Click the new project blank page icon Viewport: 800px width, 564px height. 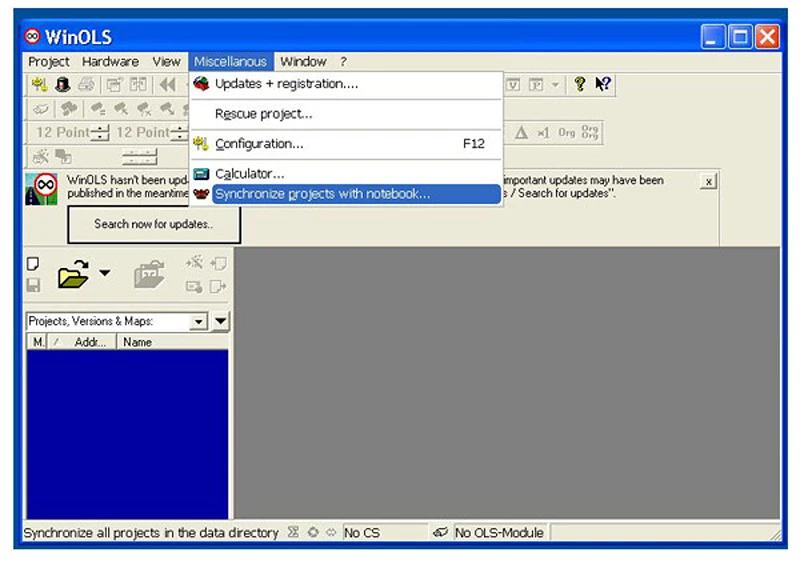33,264
